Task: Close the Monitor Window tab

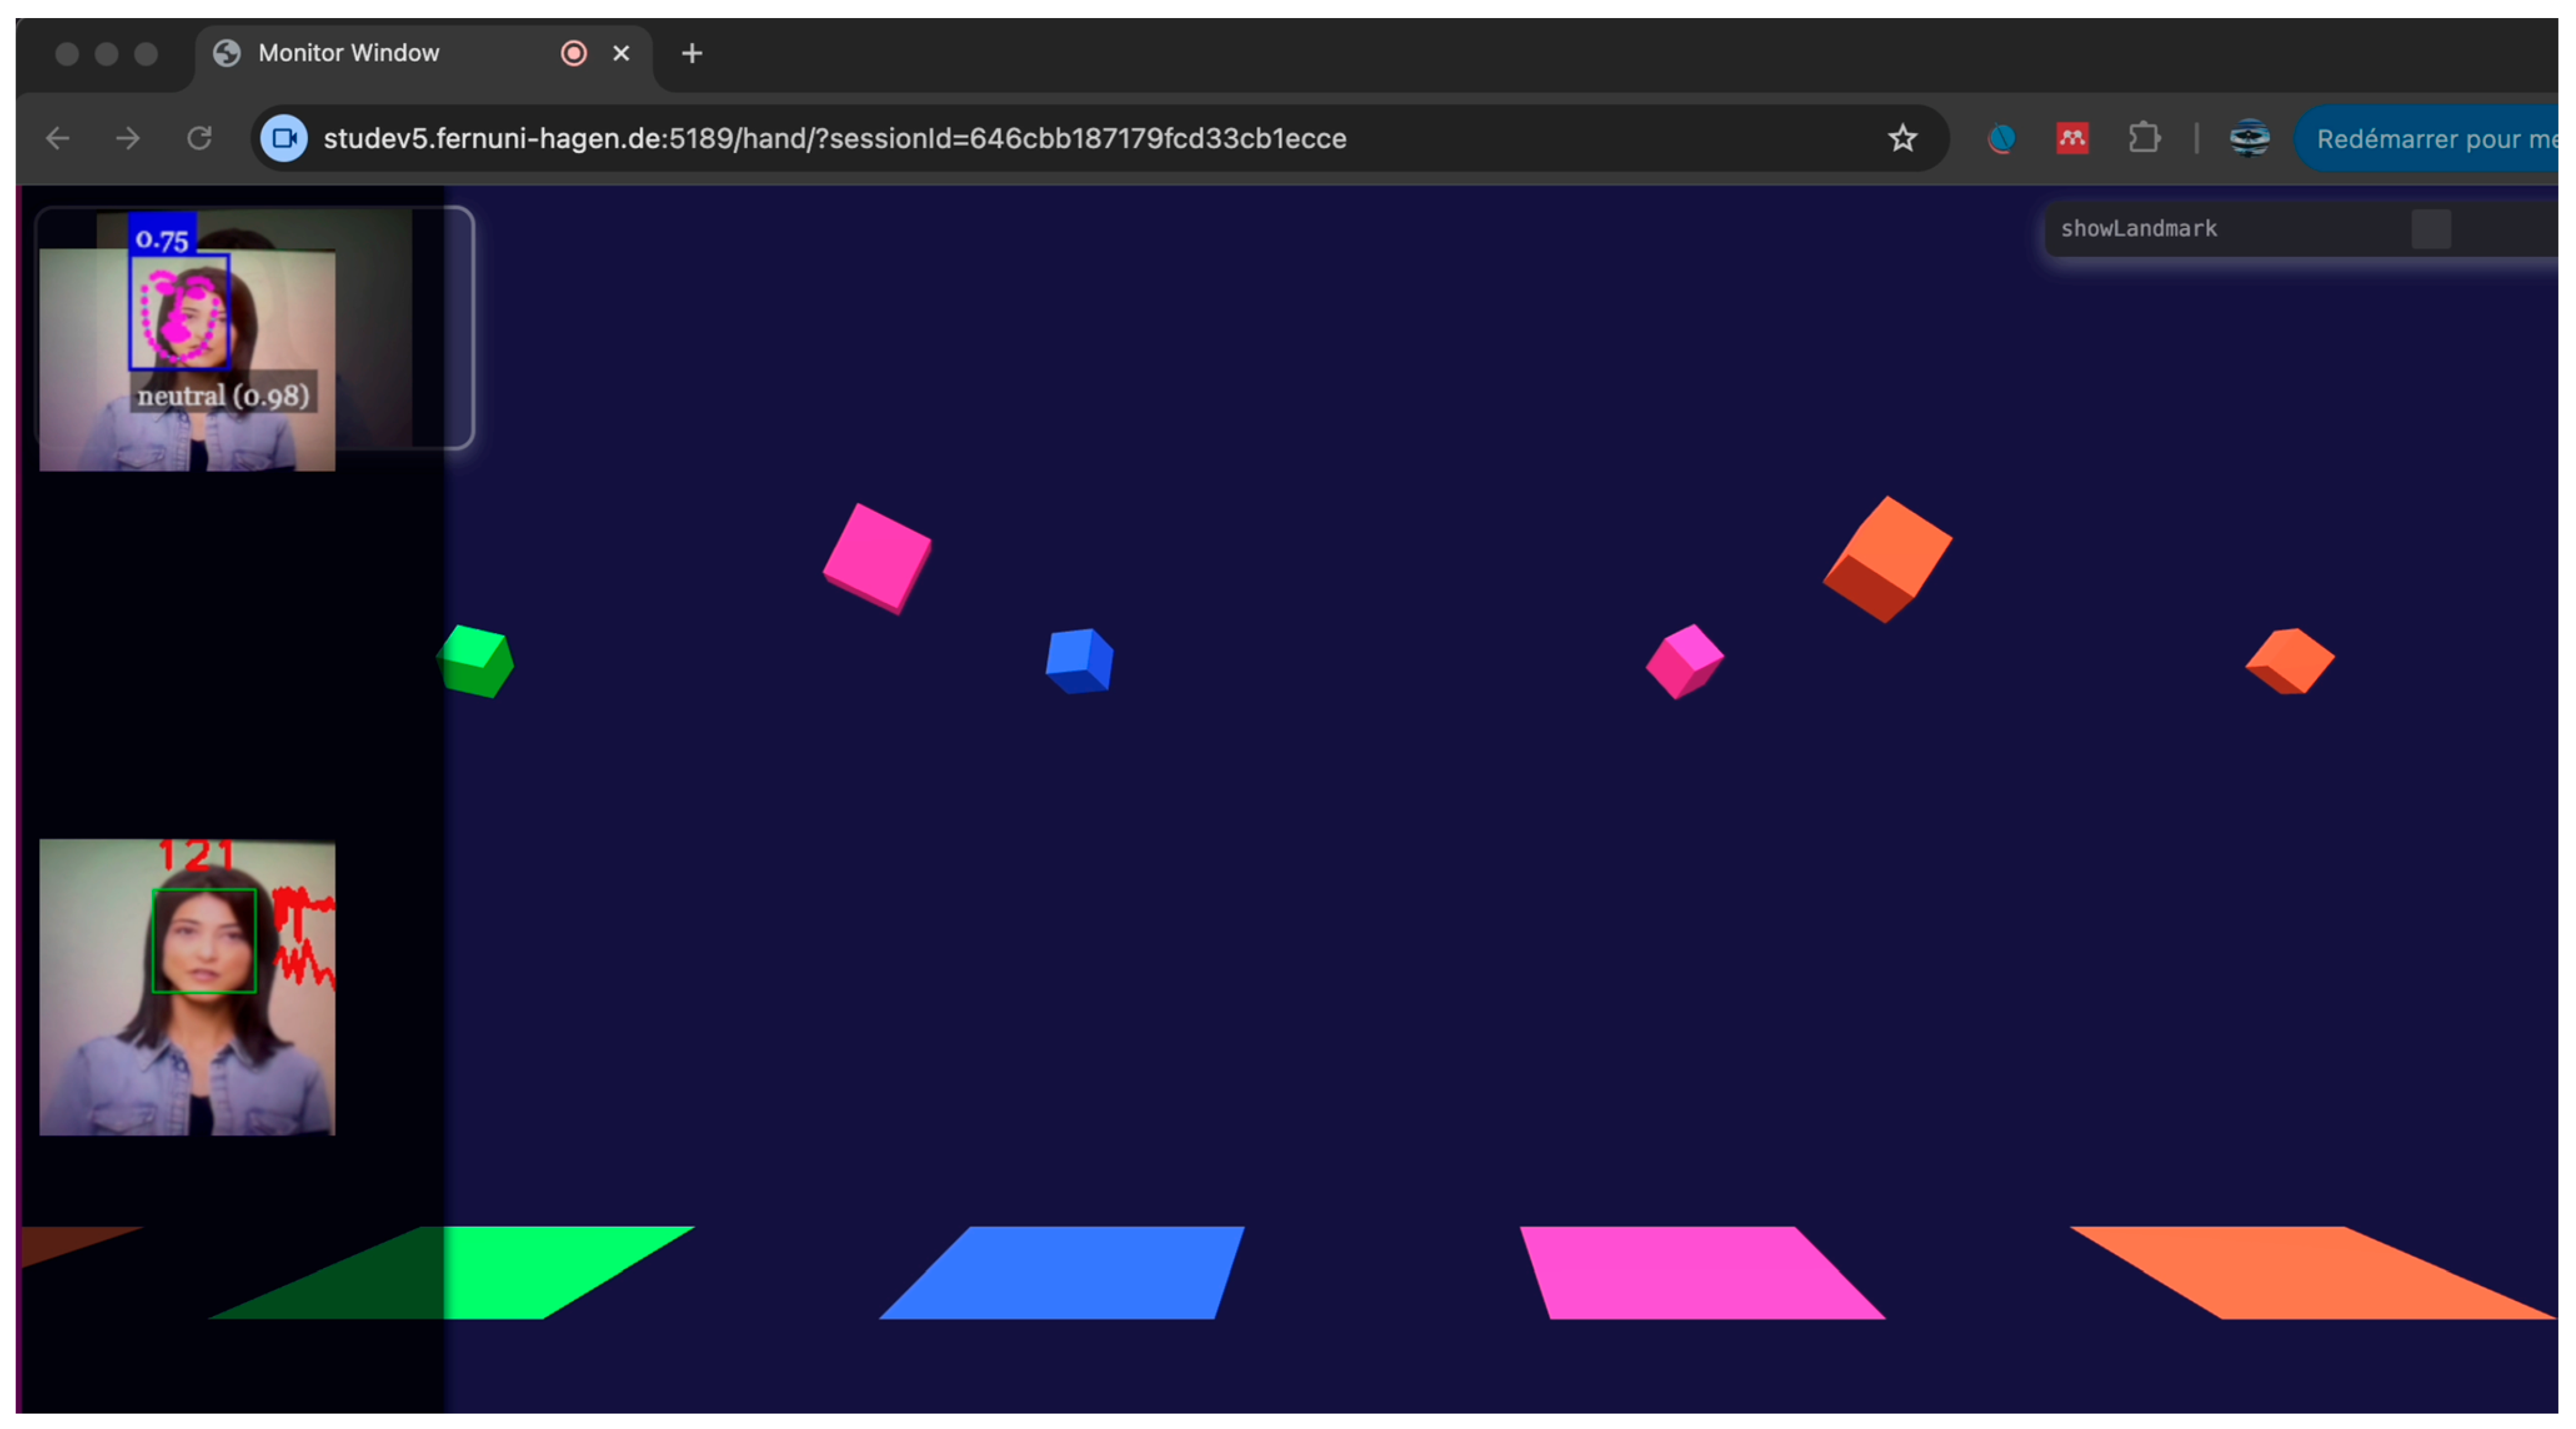Action: tap(621, 53)
